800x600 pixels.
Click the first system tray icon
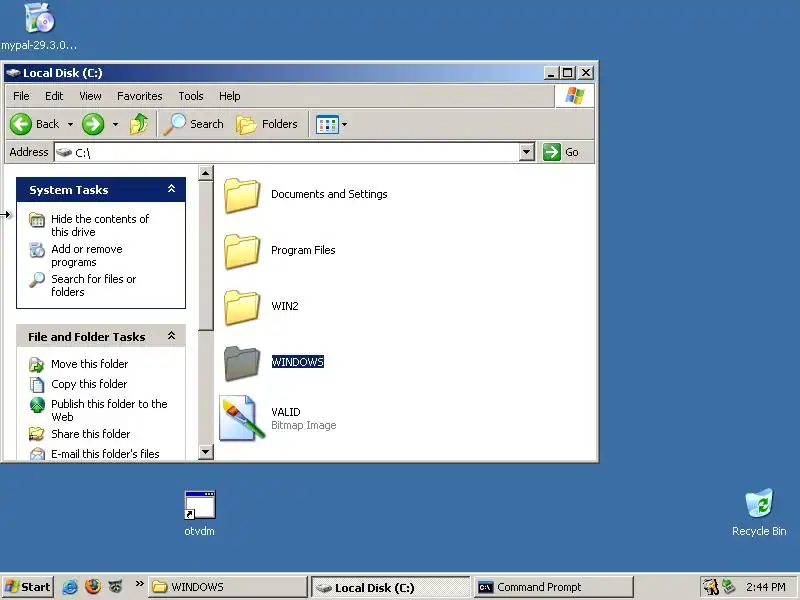click(x=711, y=587)
